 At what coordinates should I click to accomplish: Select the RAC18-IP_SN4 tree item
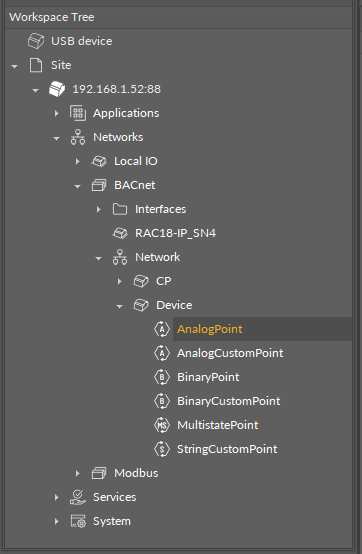(175, 233)
